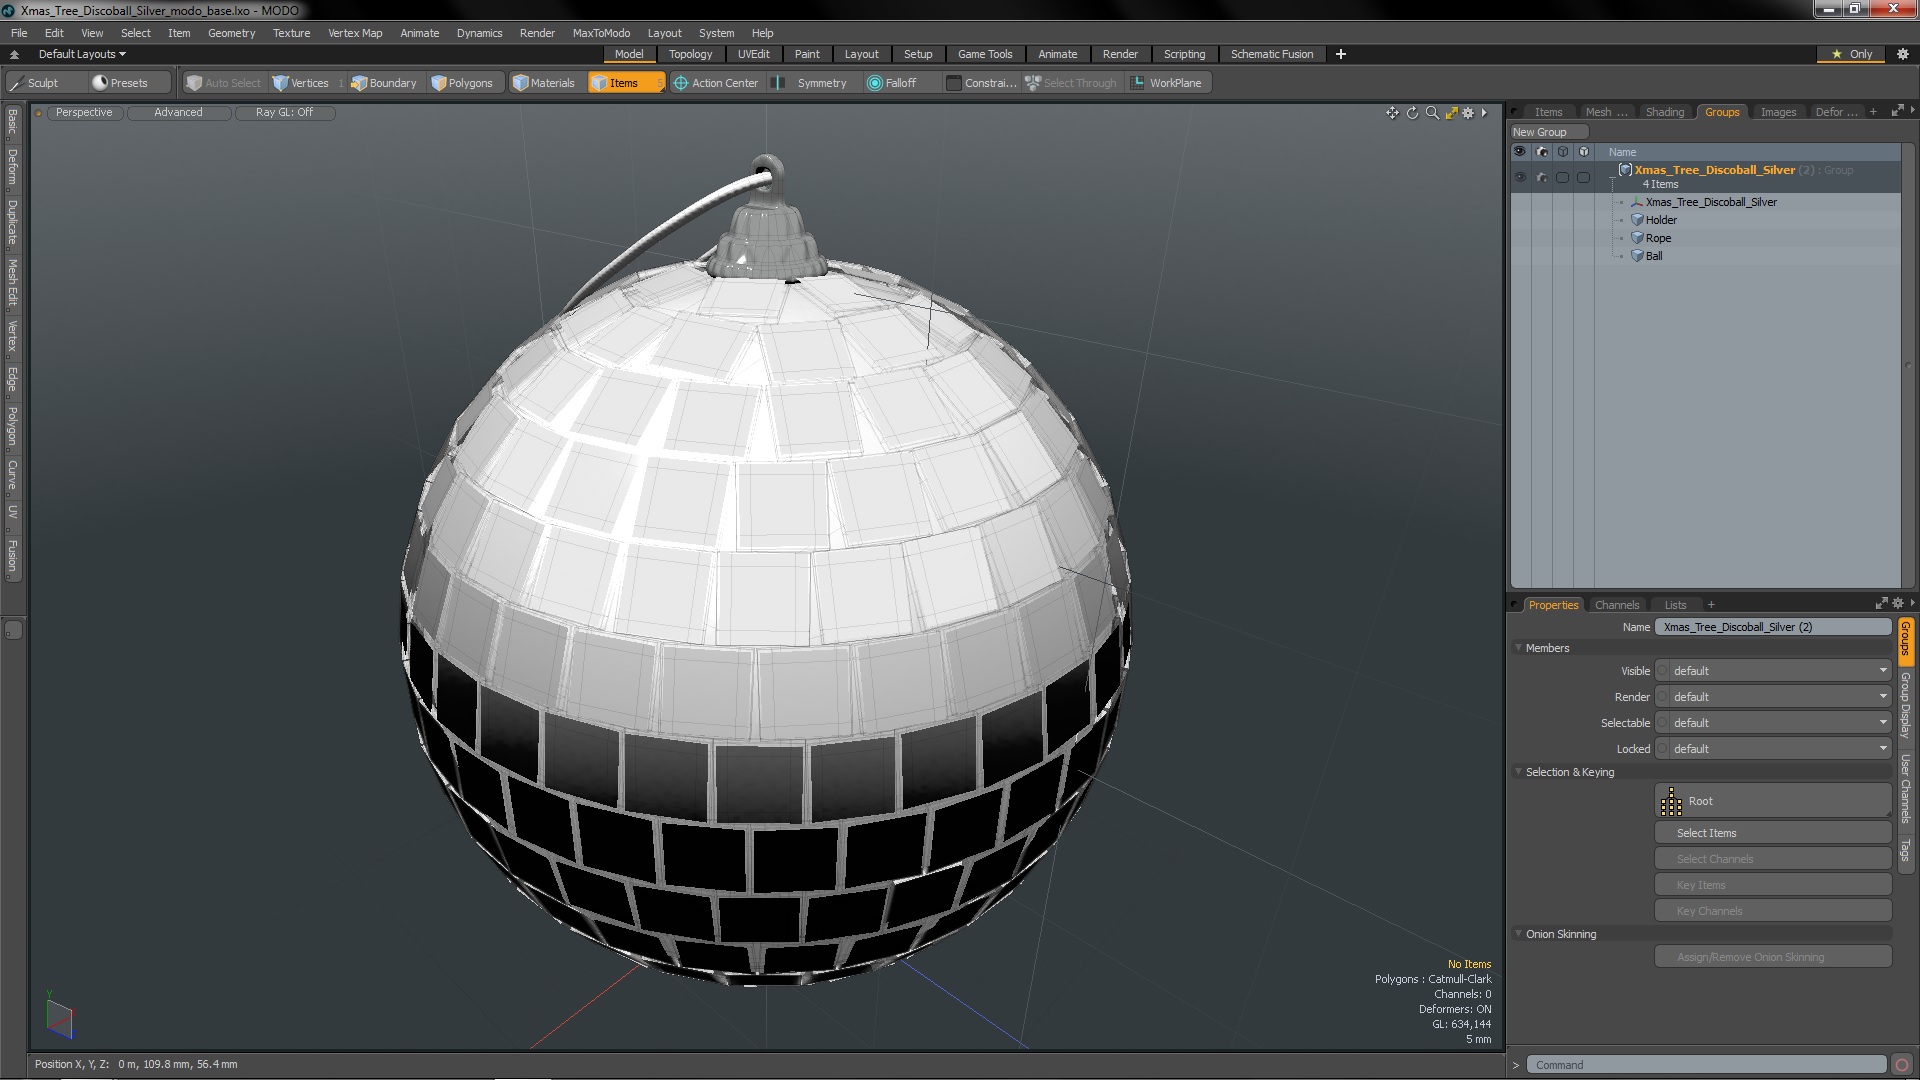Screen dimensions: 1920x1080
Task: Click the New Group button
Action: [1548, 132]
